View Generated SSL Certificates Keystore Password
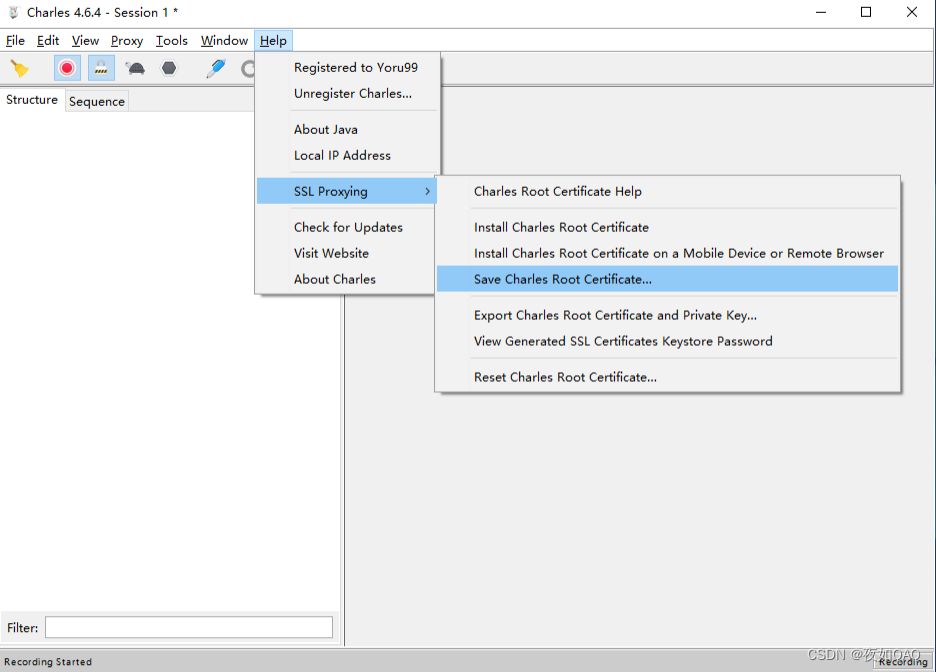The width and height of the screenshot is (936, 672). 667,341
